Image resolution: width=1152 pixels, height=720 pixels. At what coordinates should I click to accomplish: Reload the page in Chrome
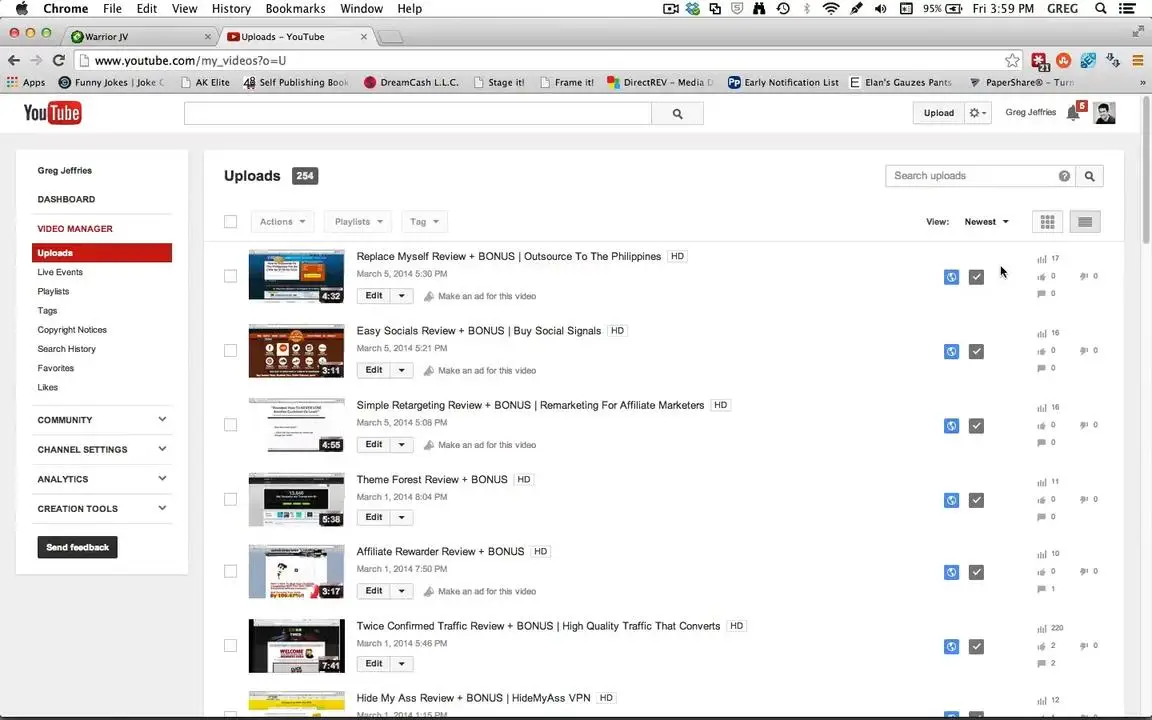point(59,60)
